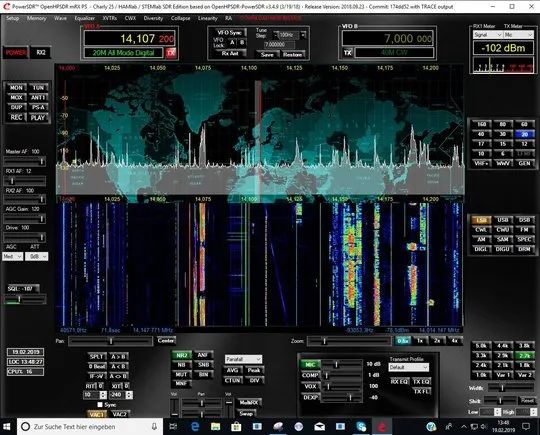540x435 pixels.
Task: Select the 20 meter band button
Action: (524, 134)
